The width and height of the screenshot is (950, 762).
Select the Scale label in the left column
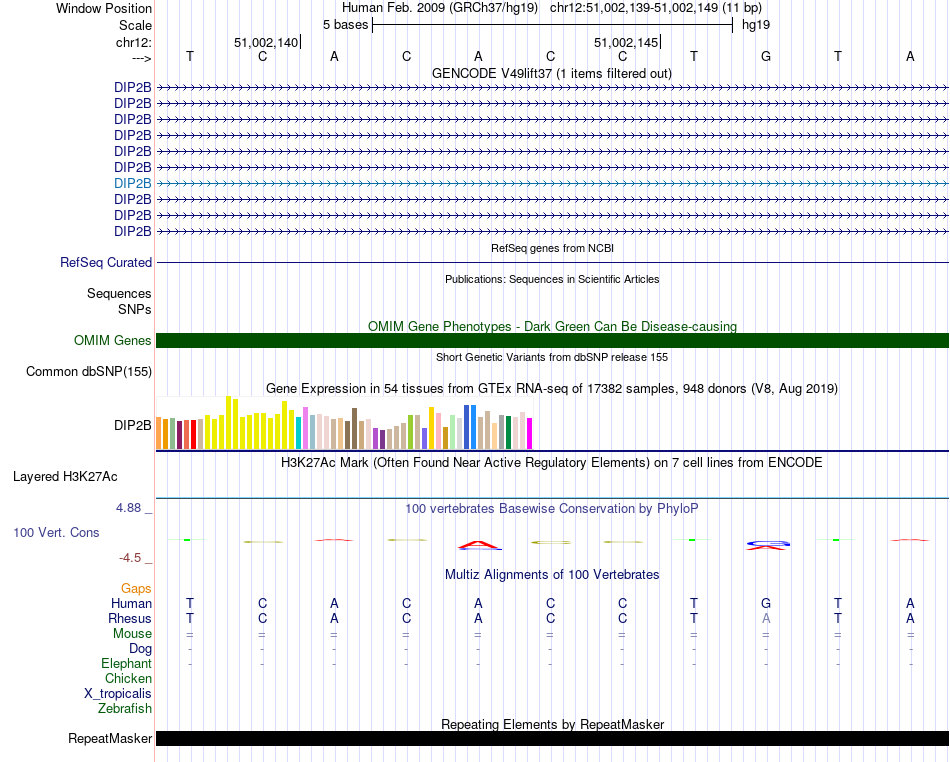pos(135,25)
